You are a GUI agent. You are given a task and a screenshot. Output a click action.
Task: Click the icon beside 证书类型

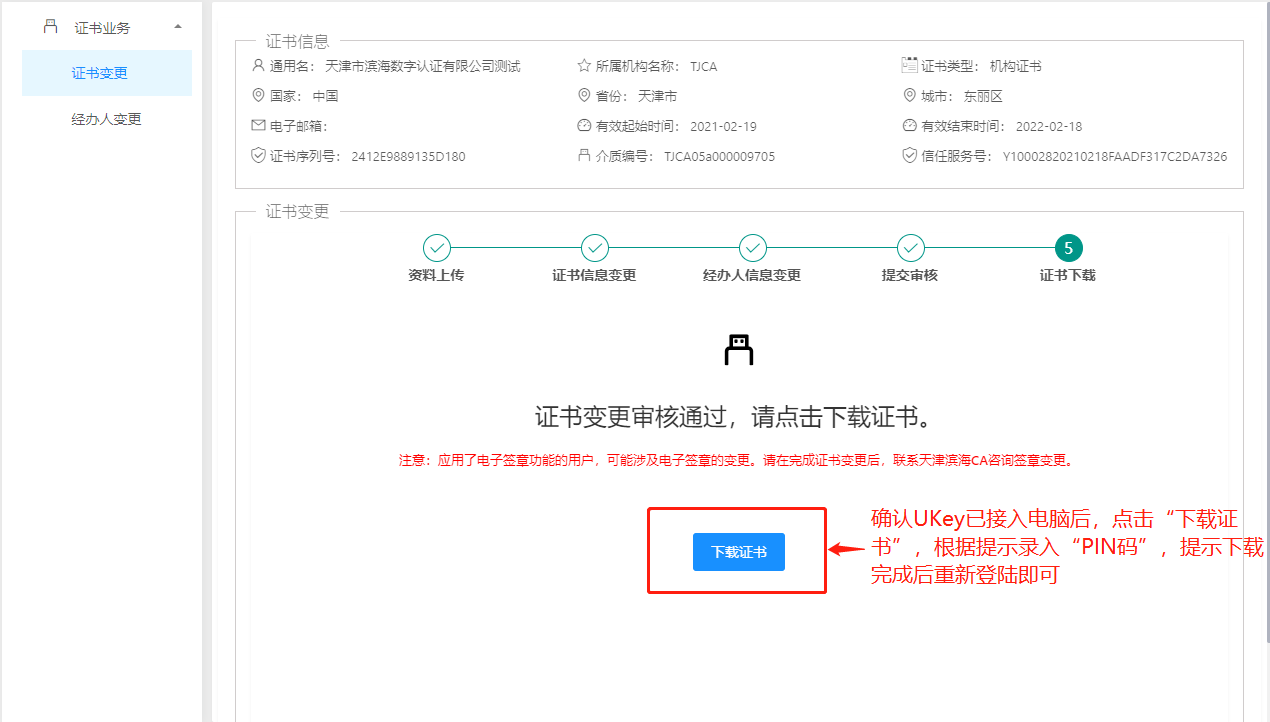pos(909,66)
